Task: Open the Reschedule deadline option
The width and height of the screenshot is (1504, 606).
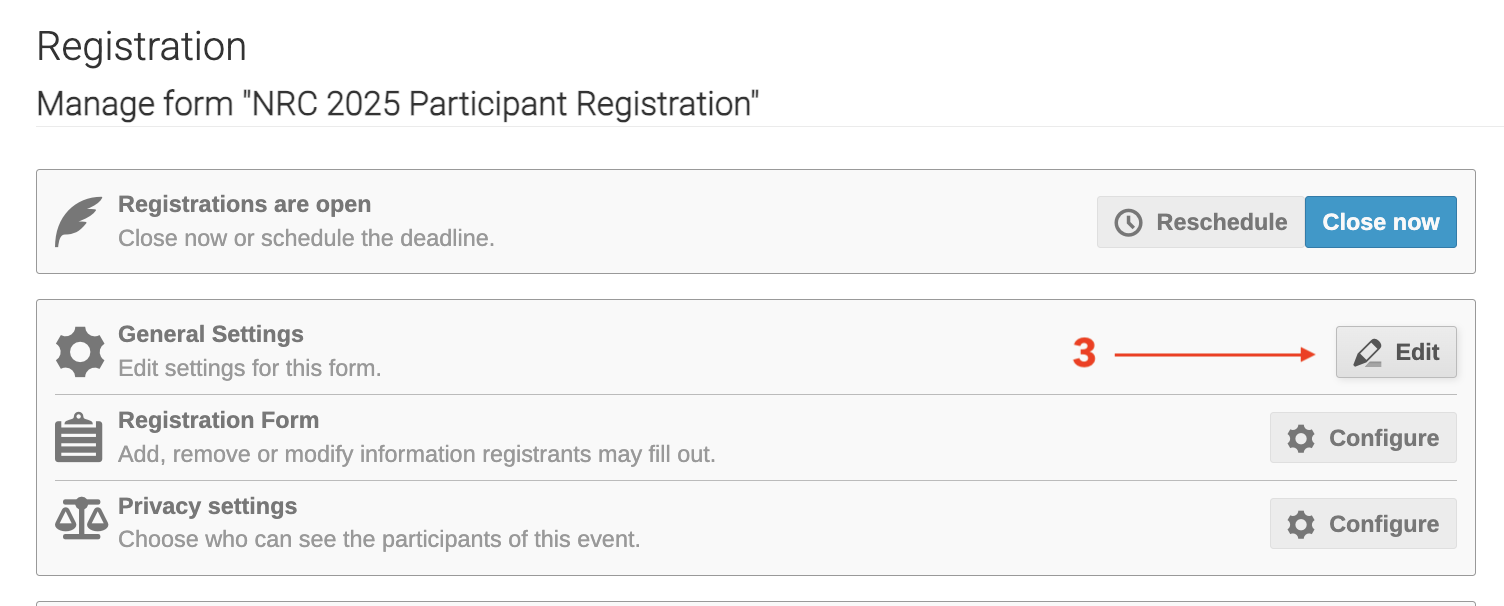Action: [x=1201, y=222]
